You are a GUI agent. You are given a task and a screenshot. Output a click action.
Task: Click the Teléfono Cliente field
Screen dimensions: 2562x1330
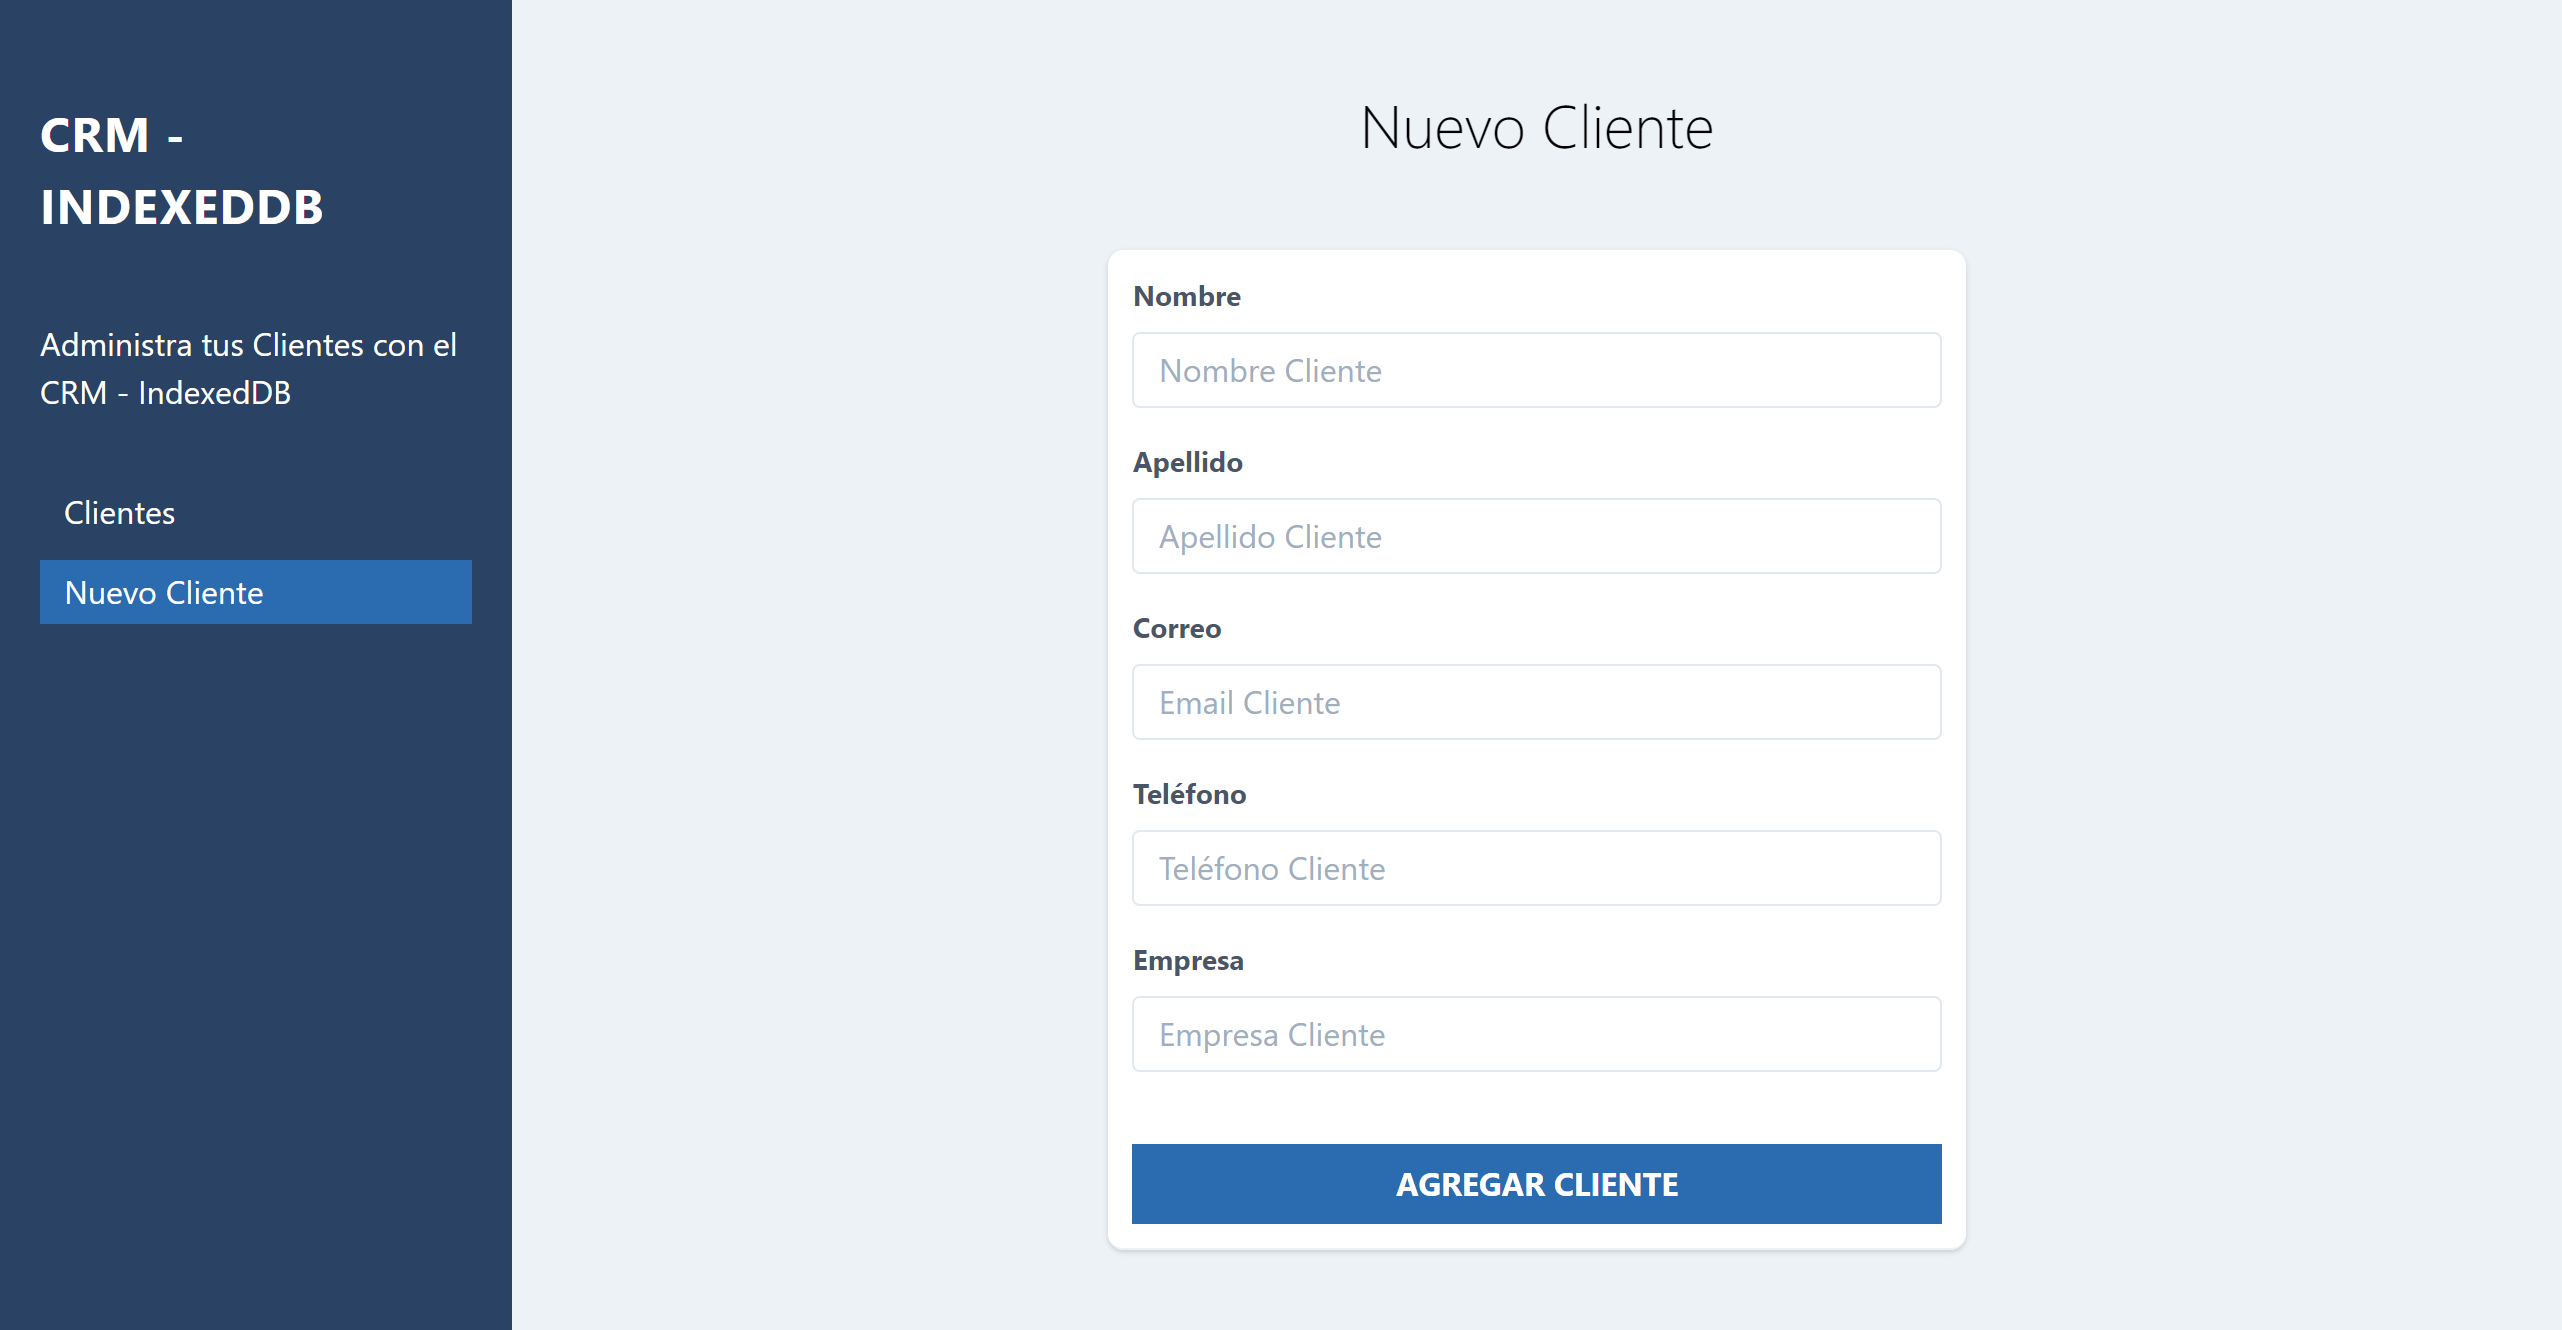tap(1536, 868)
